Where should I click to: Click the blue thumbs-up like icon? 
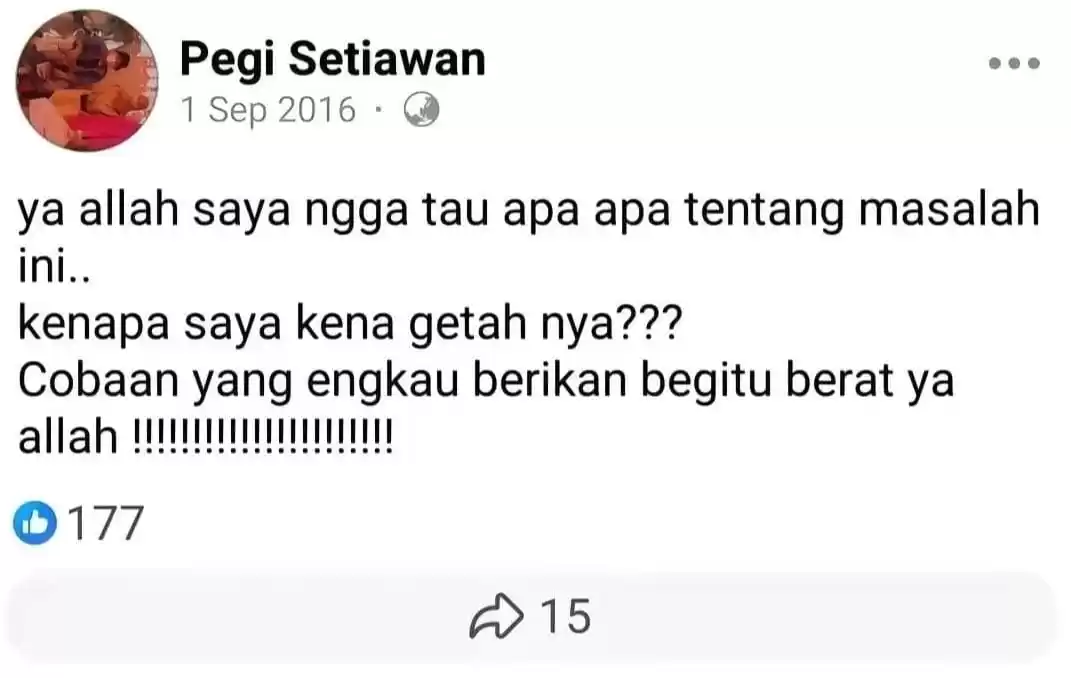click(x=35, y=522)
